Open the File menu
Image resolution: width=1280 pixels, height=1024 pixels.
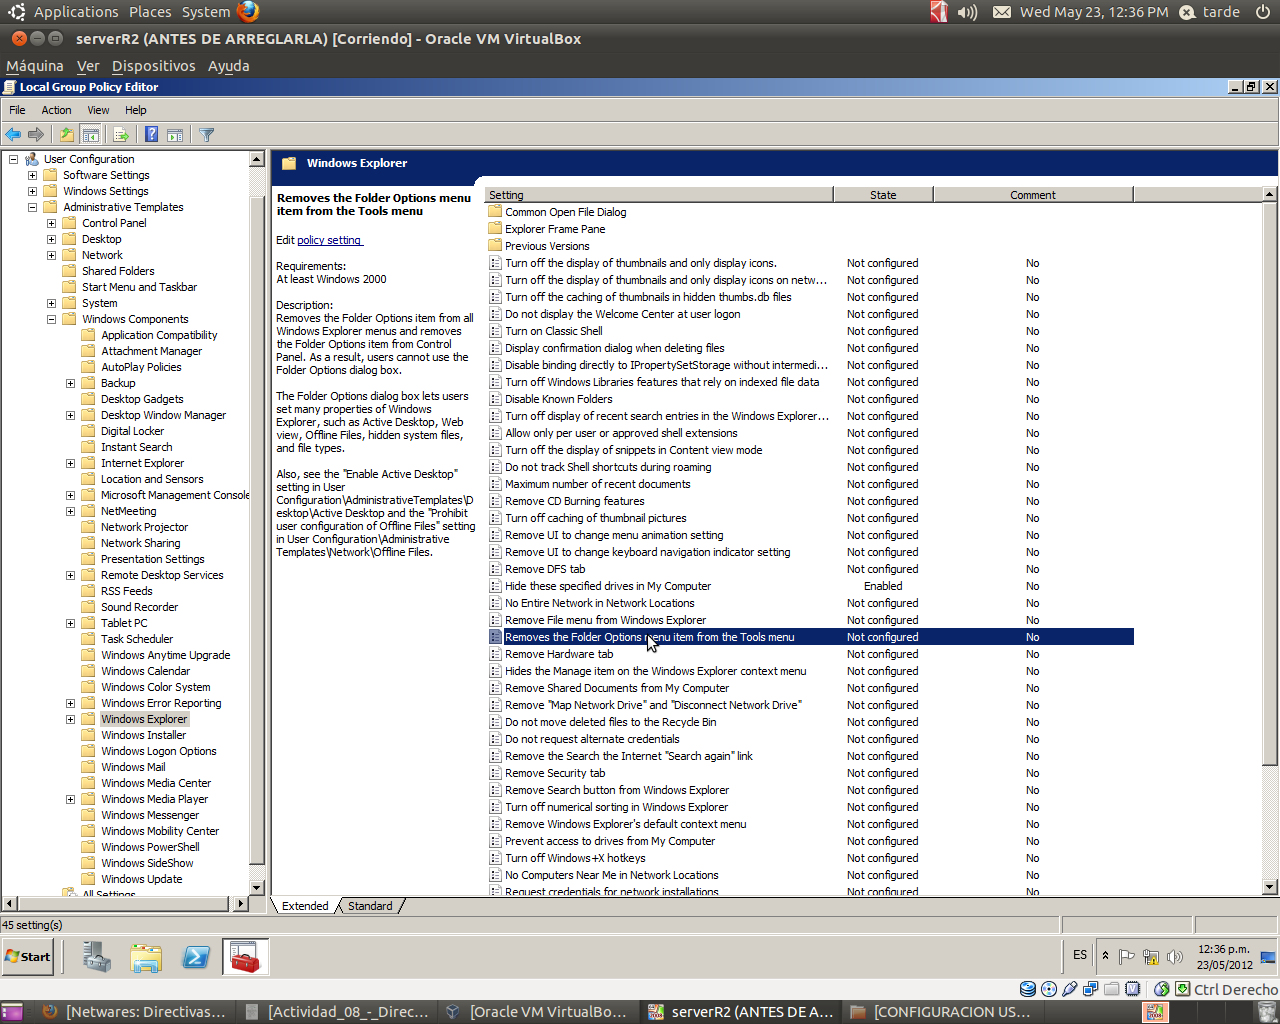pos(17,110)
